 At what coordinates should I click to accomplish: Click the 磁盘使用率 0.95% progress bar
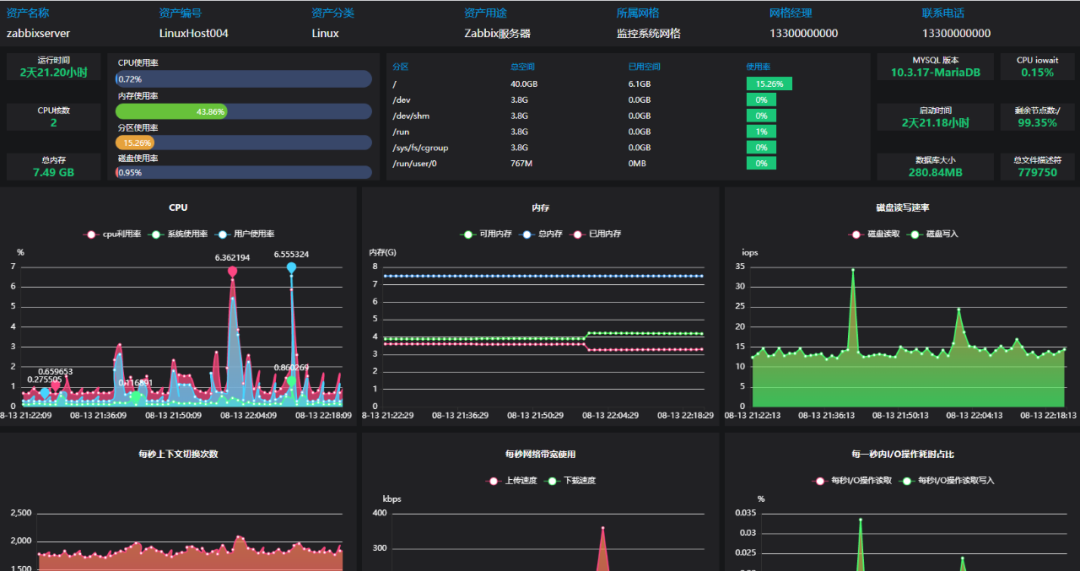tap(243, 172)
